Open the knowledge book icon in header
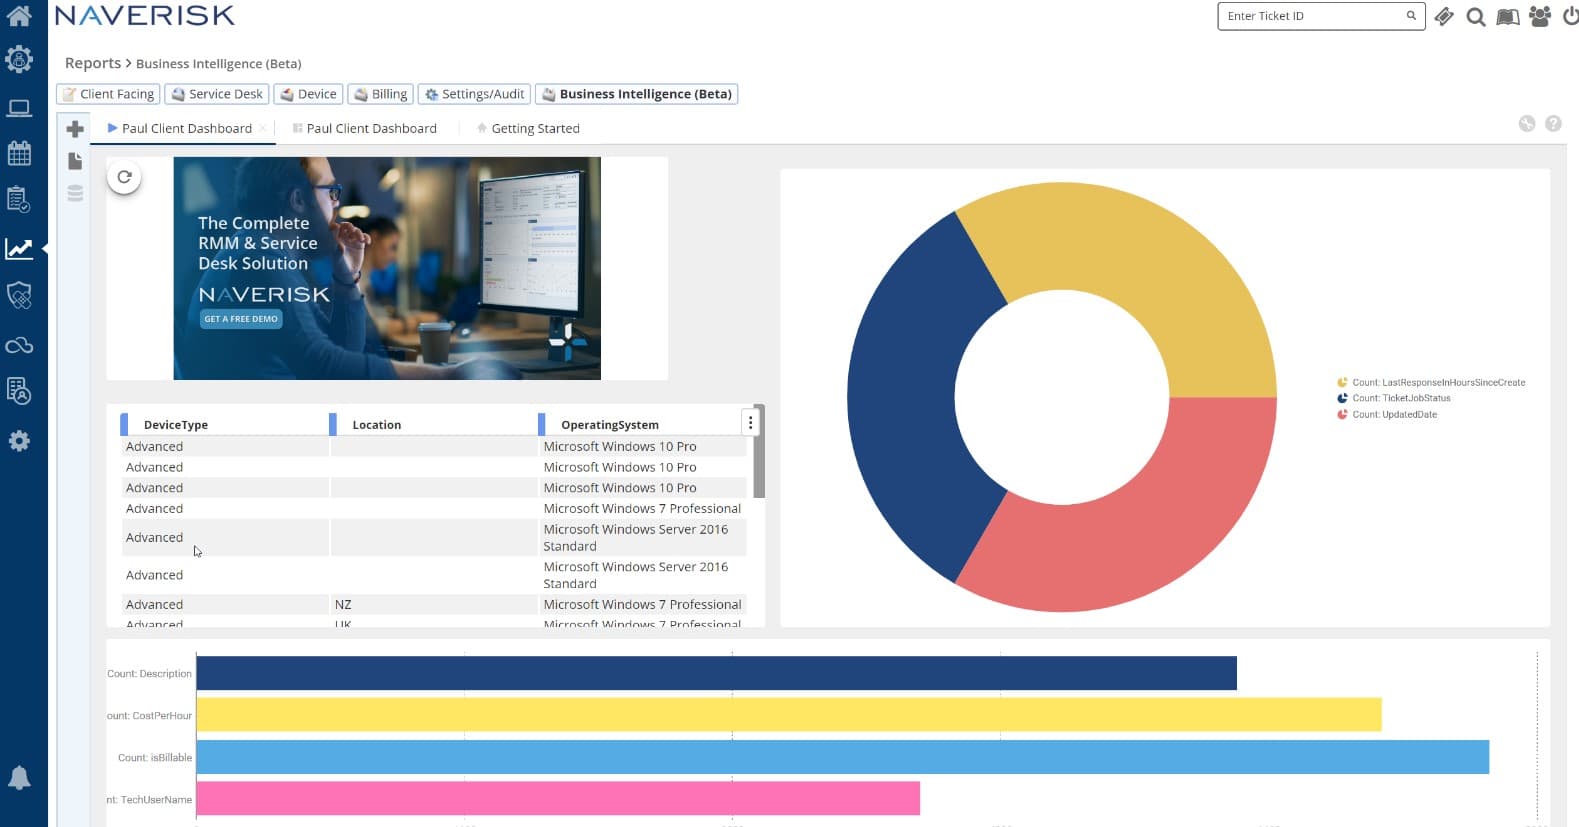 [1508, 16]
